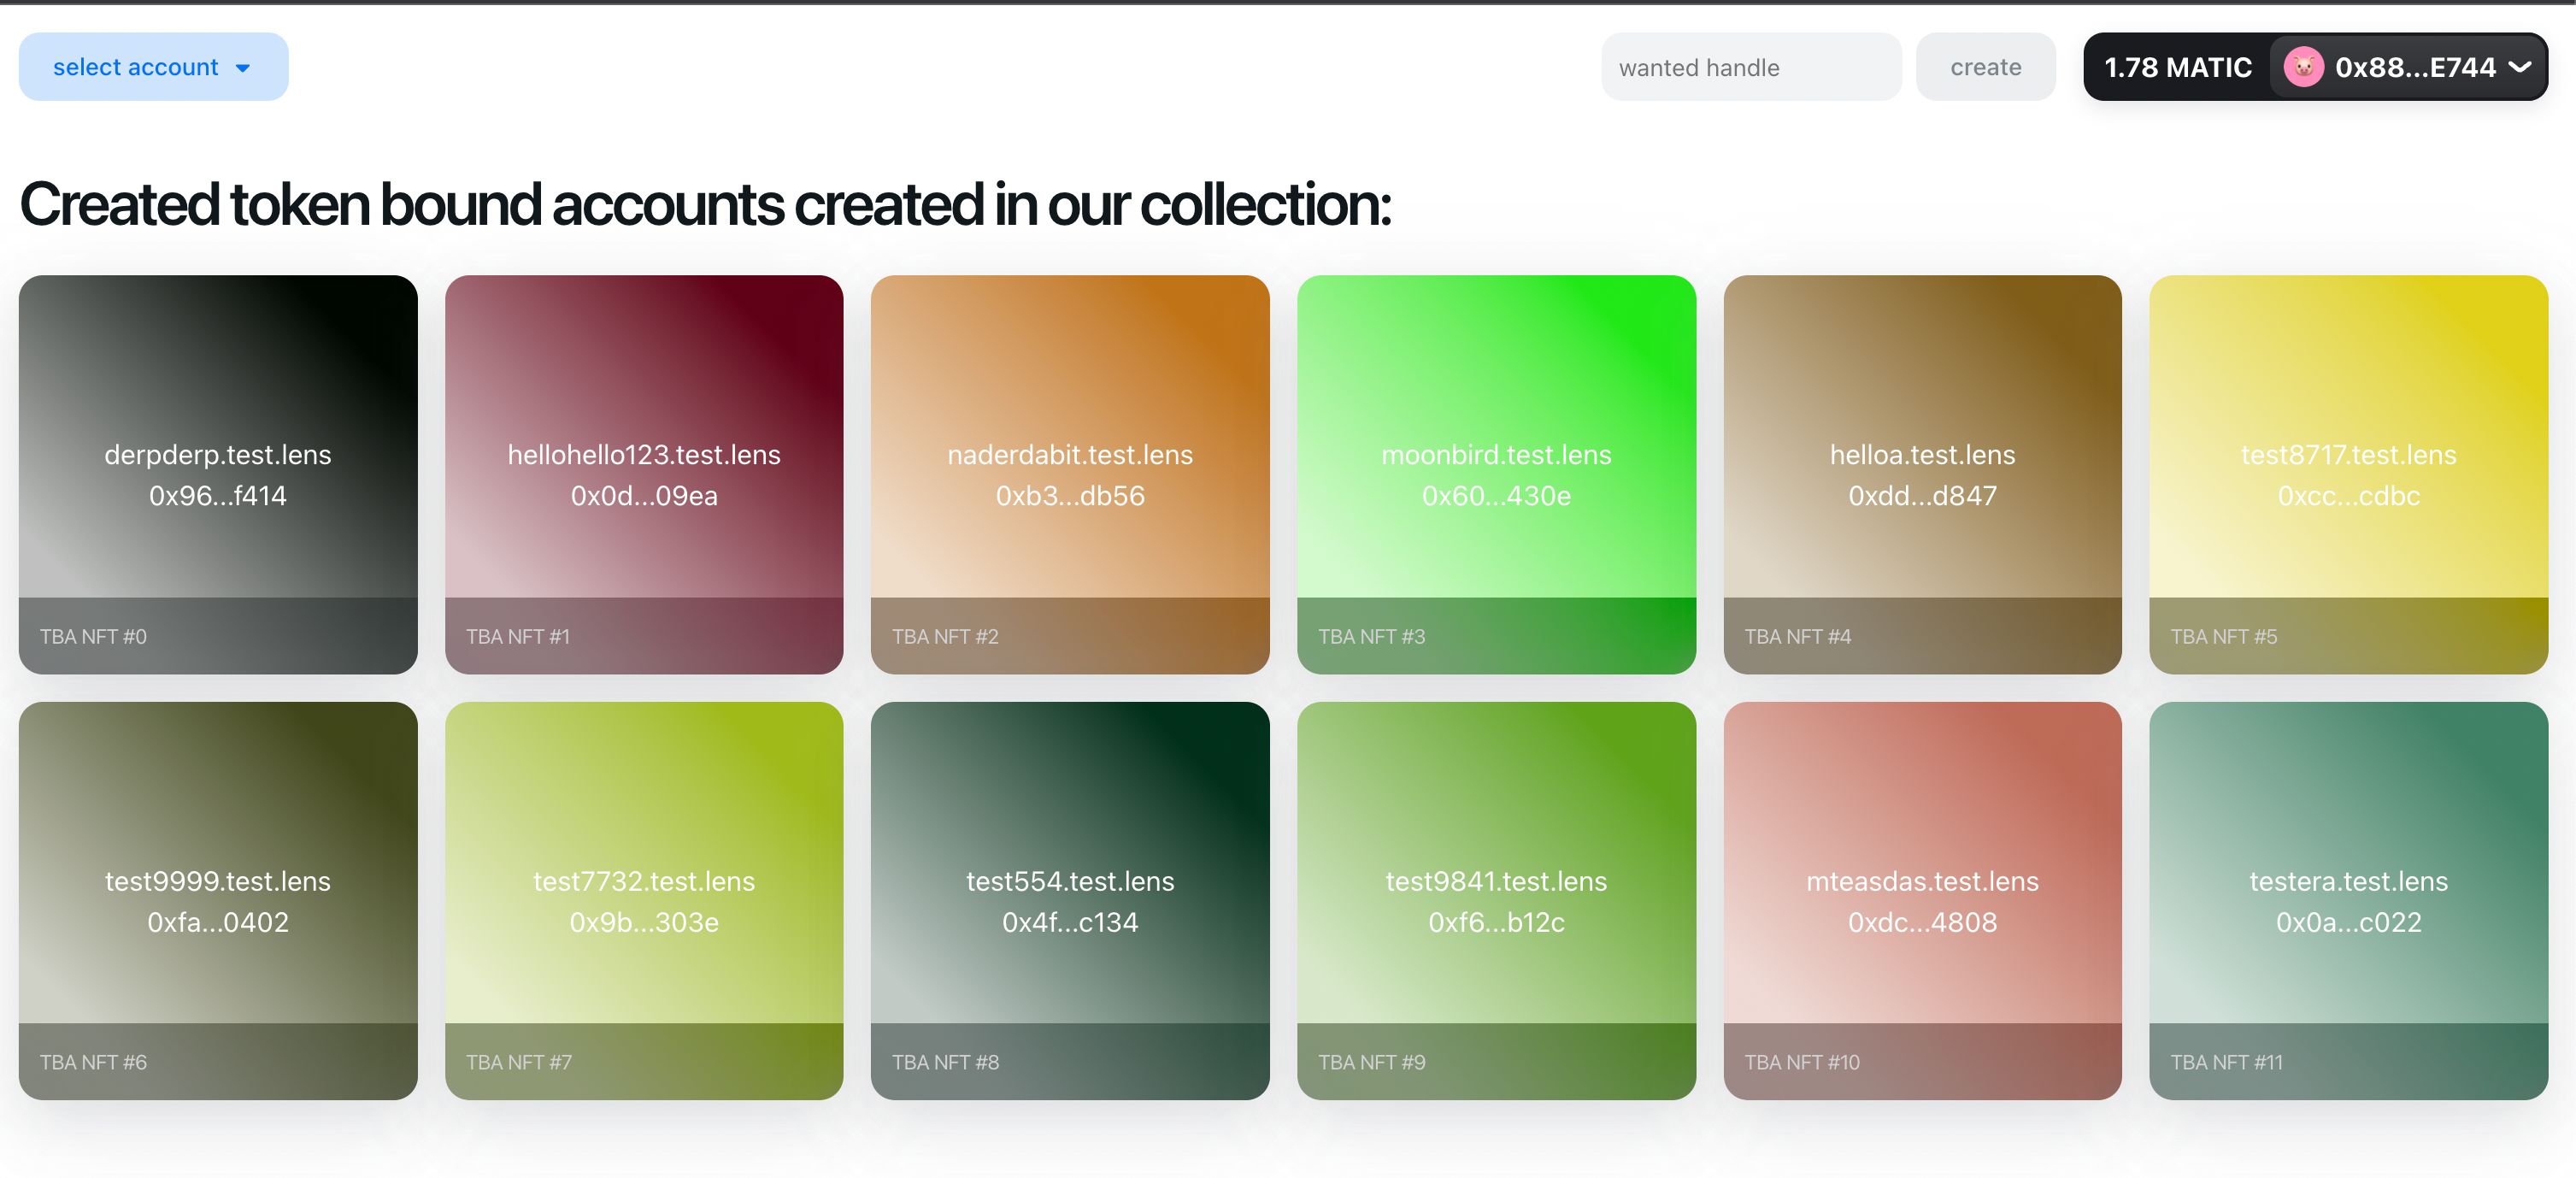Click address 0xcc...cdbc
Screen dimensions: 2576x1178
(2348, 495)
